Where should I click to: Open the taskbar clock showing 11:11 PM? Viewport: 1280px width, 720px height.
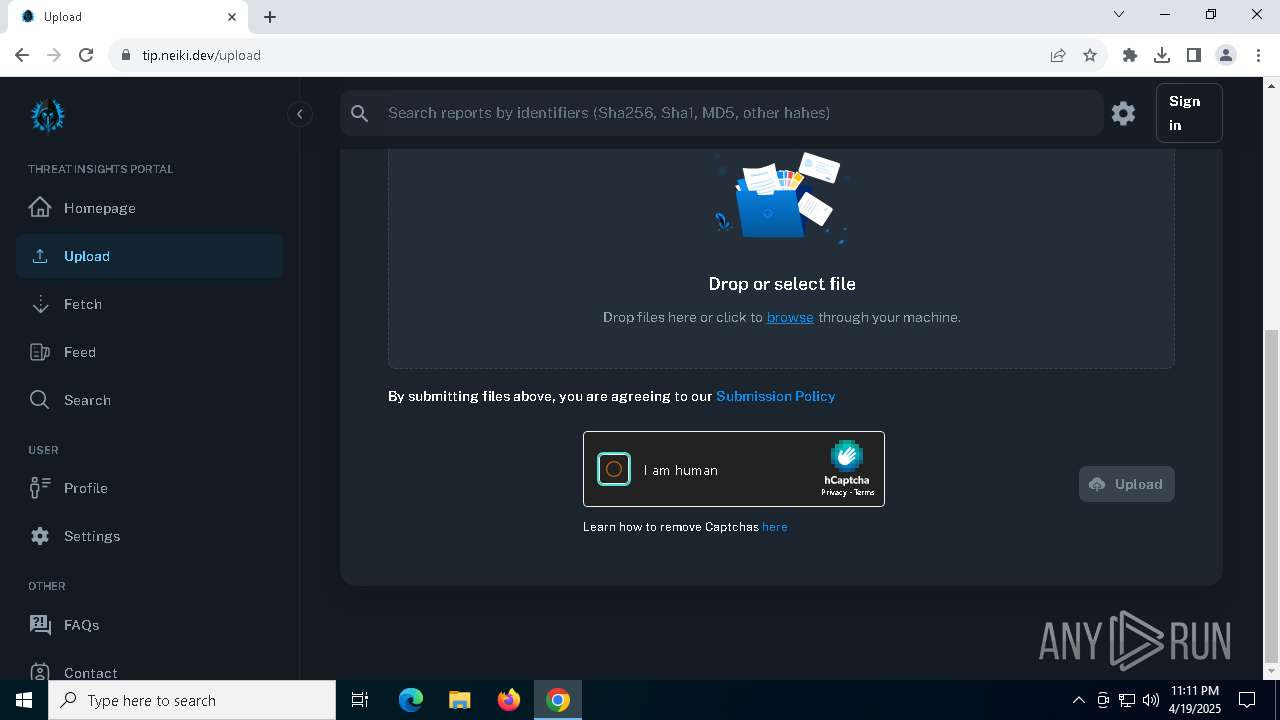(x=1195, y=700)
